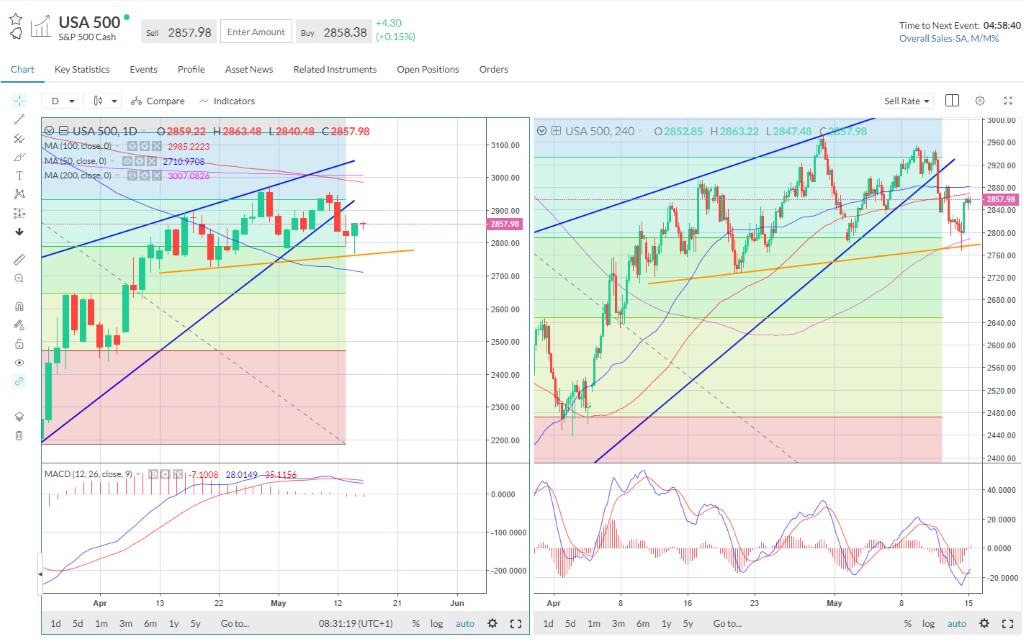Viewport: 1024px width, 642px height.
Task: Open left chart bottom settings gear
Action: [x=492, y=624]
